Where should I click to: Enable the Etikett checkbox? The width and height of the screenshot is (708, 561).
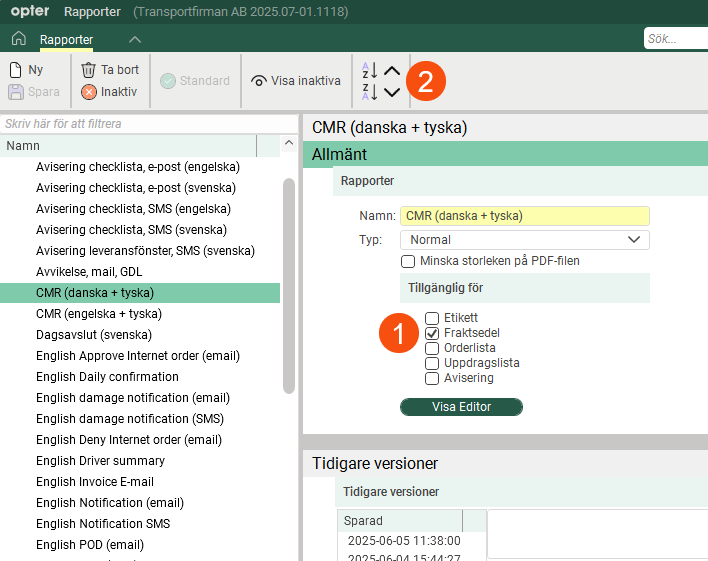point(433,318)
